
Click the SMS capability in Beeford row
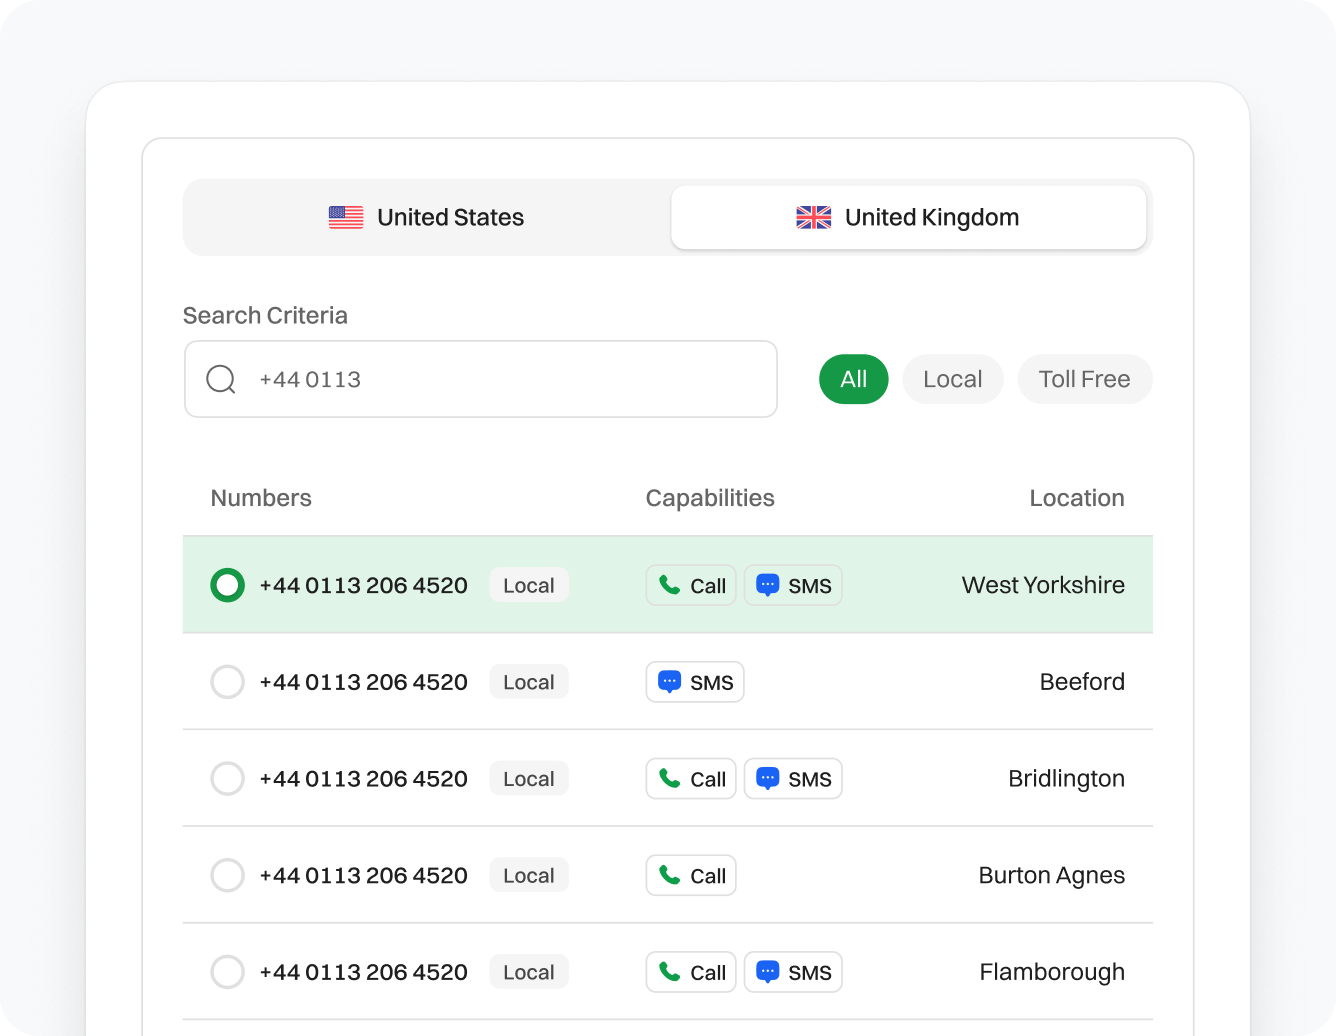pyautogui.click(x=695, y=683)
